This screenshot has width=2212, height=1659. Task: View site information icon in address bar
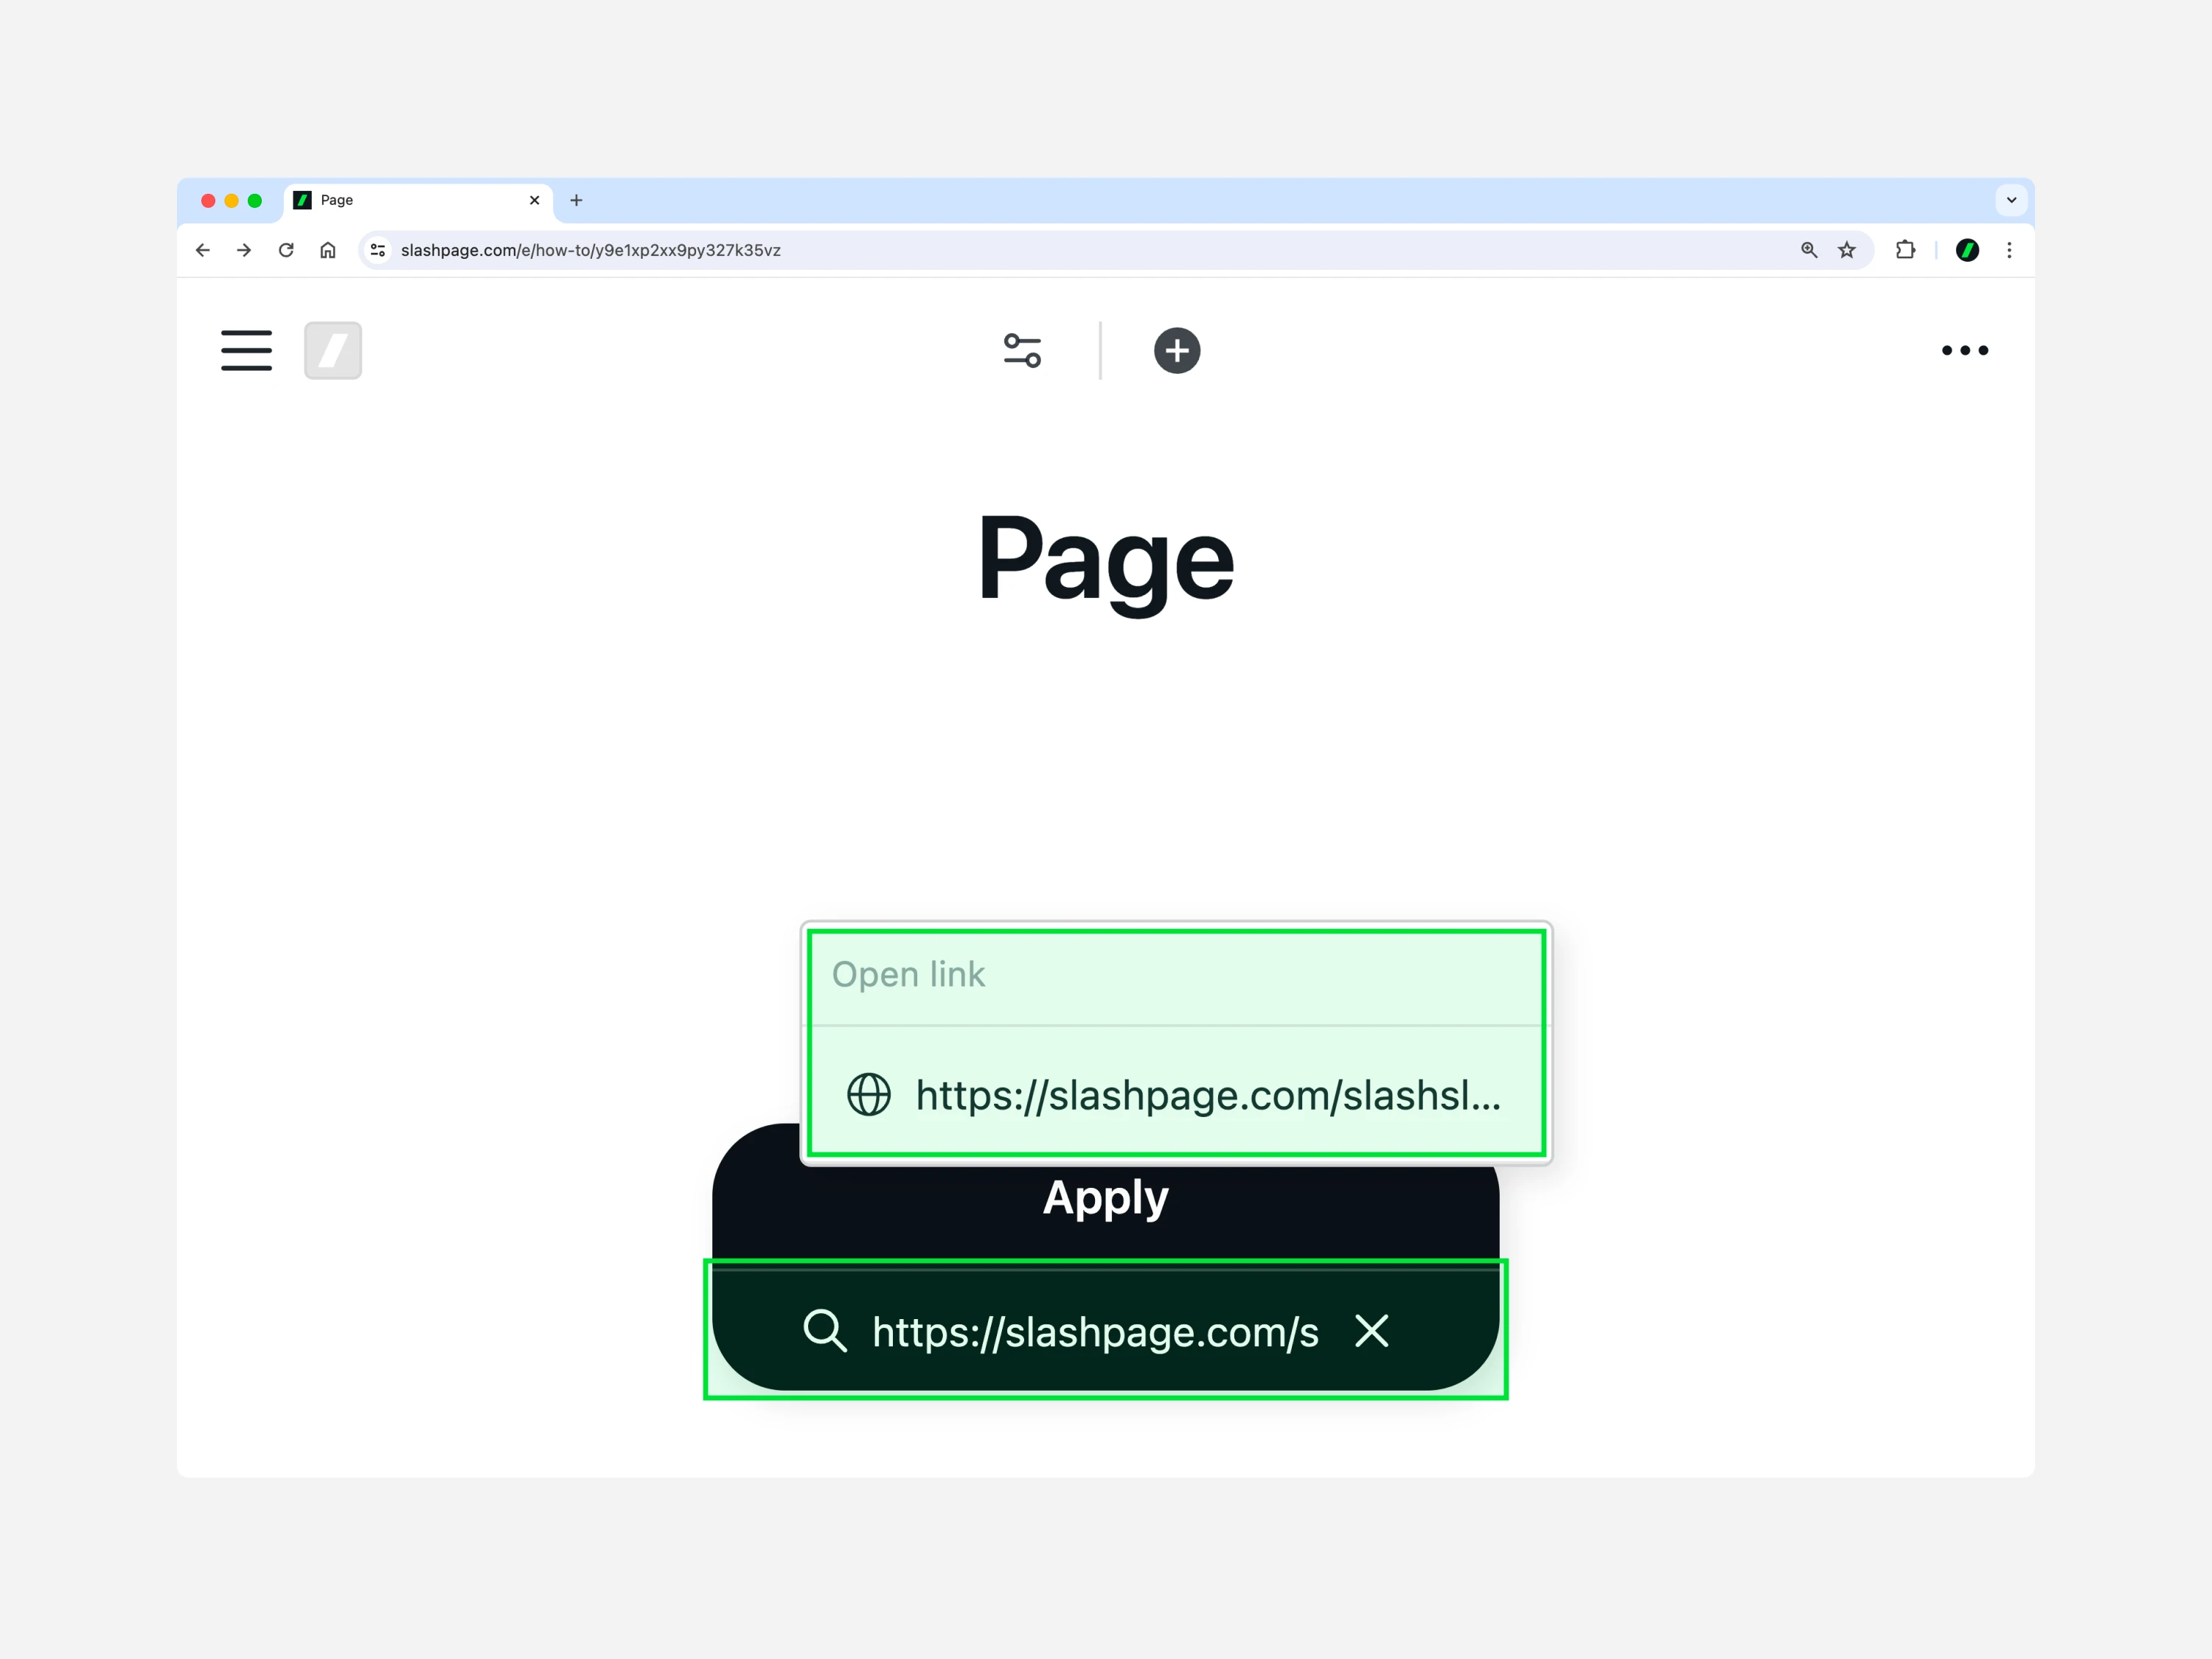[x=378, y=250]
